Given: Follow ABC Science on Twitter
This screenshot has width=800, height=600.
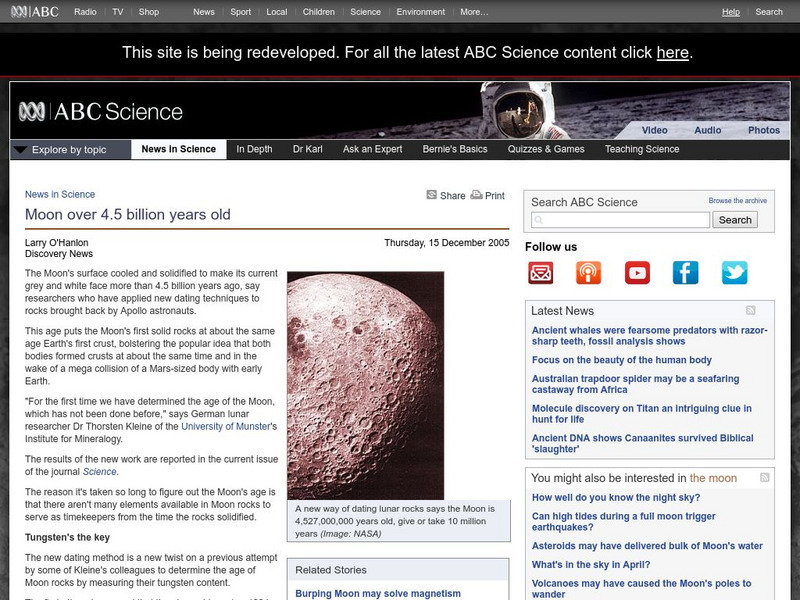Looking at the screenshot, I should 735,272.
